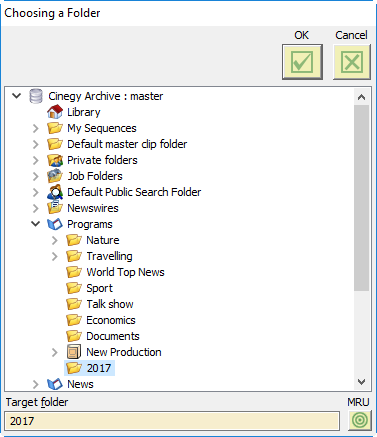Expand the Private folders node
Viewport: 377px width, 437px height.
click(x=36, y=160)
